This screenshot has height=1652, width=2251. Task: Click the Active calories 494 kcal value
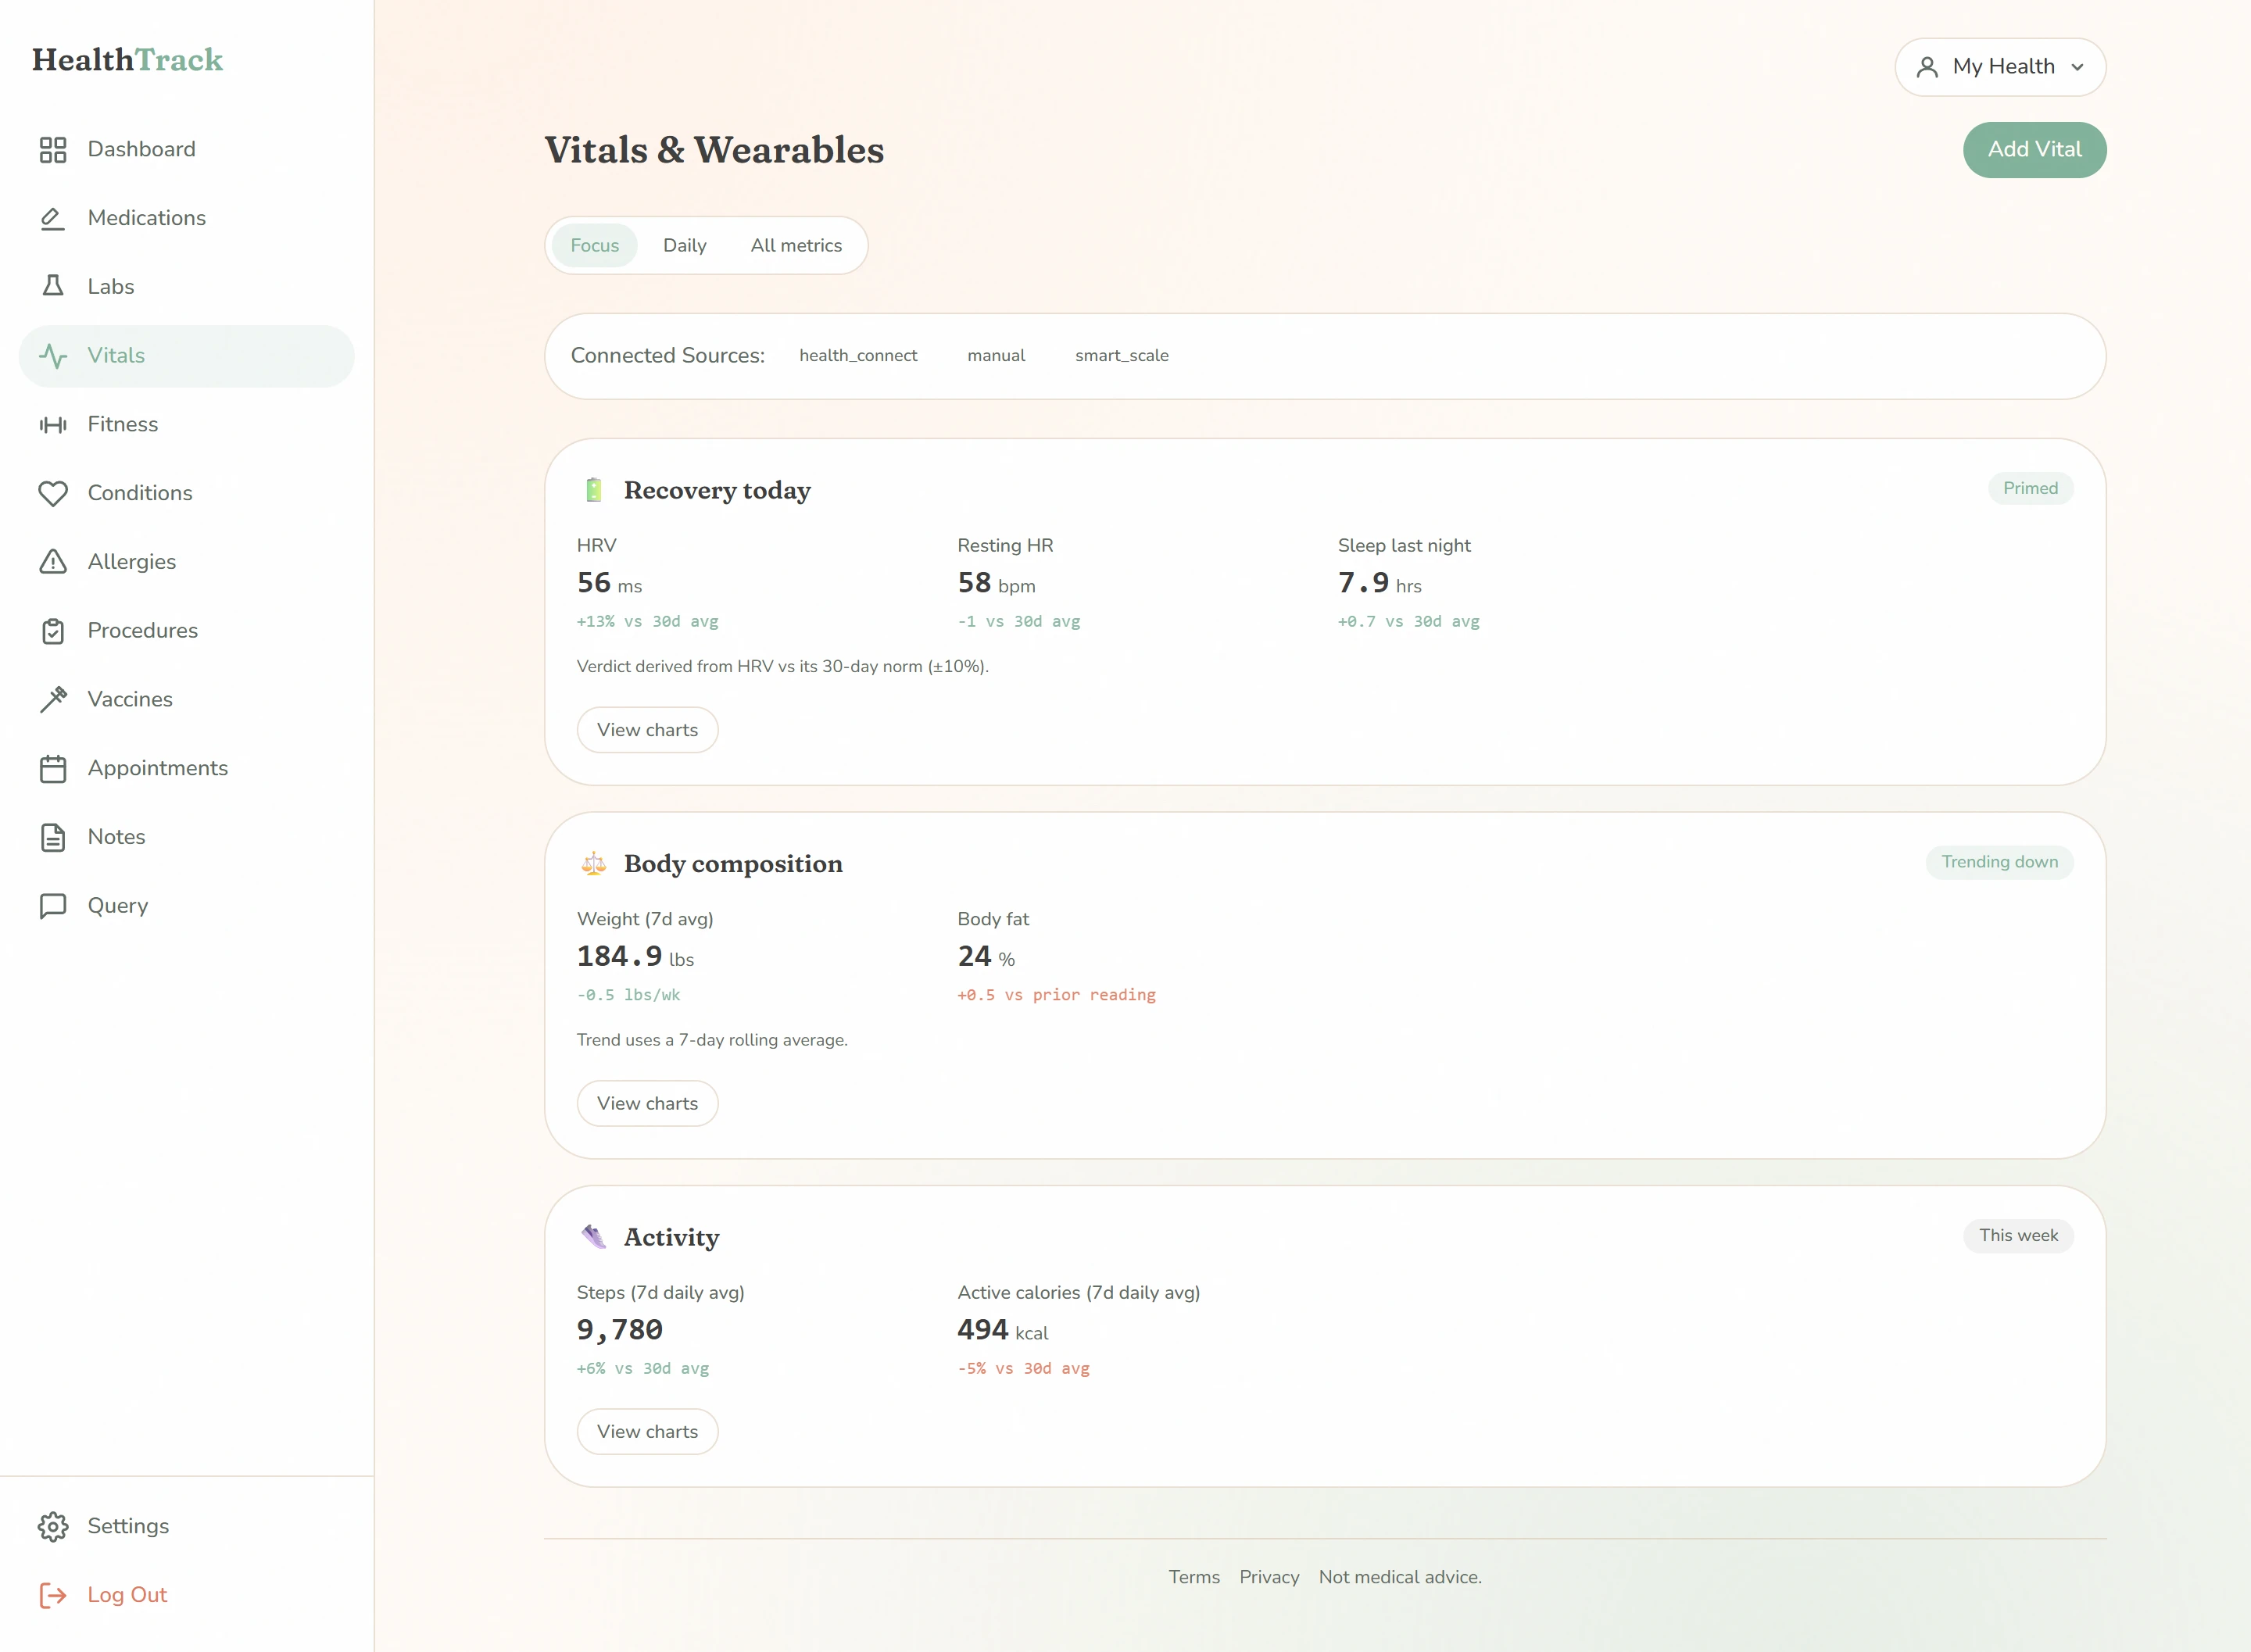[1003, 1330]
